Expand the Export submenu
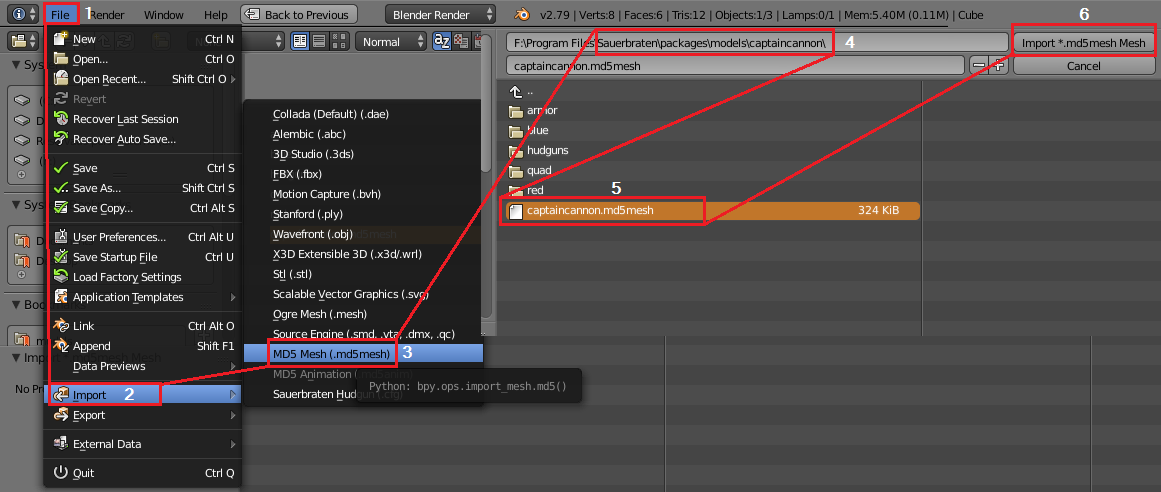The height and width of the screenshot is (492, 1161). [233, 415]
